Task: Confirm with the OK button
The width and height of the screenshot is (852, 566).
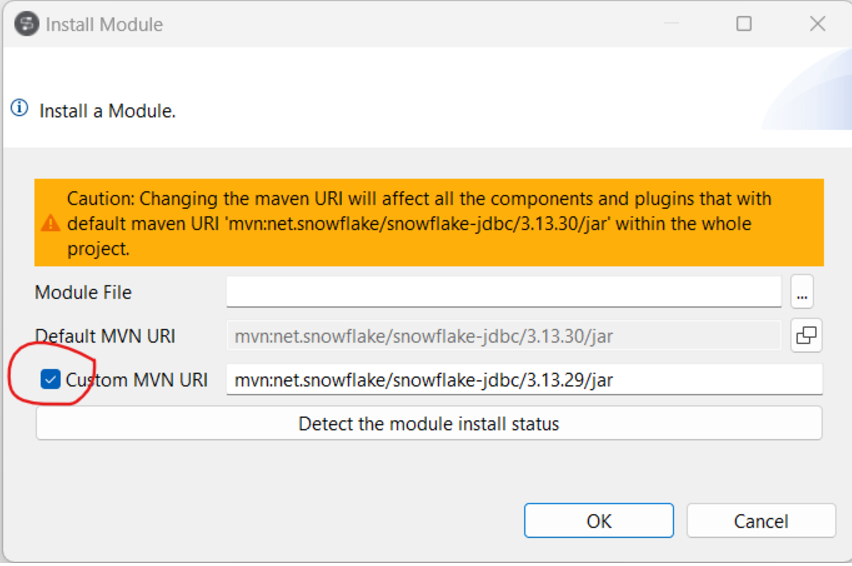Action: pos(598,521)
